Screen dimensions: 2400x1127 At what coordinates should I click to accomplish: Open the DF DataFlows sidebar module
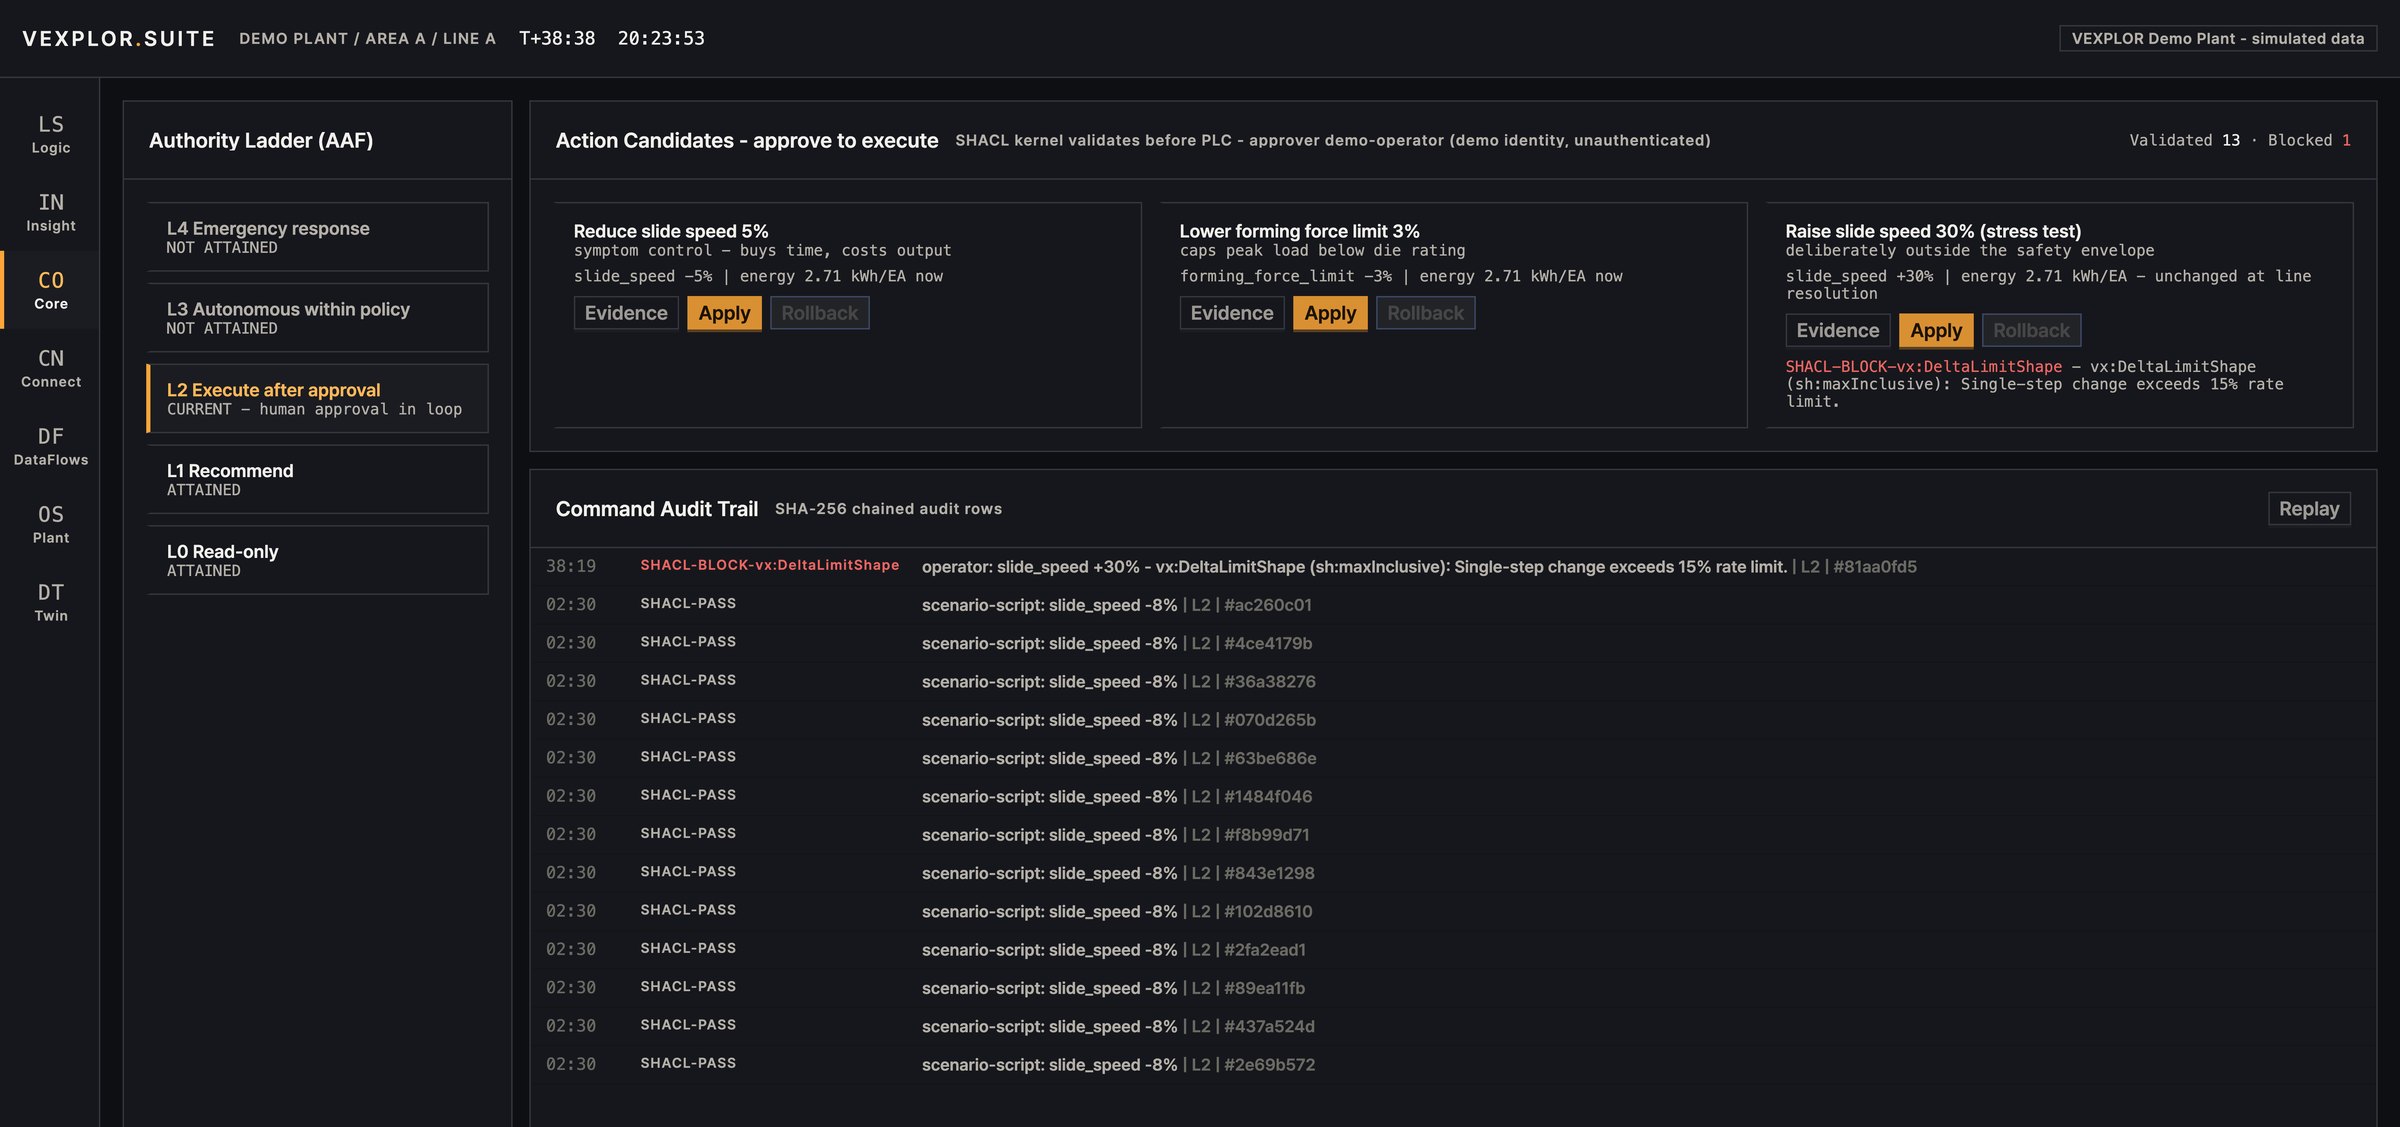click(50, 446)
